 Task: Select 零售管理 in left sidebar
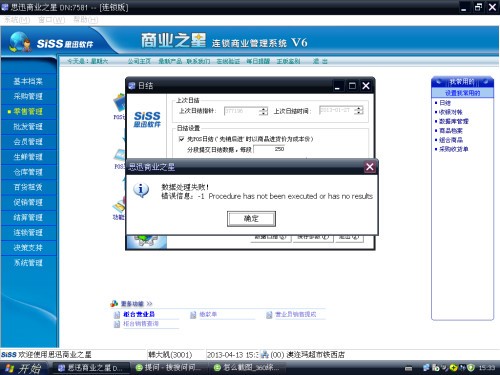coord(28,112)
